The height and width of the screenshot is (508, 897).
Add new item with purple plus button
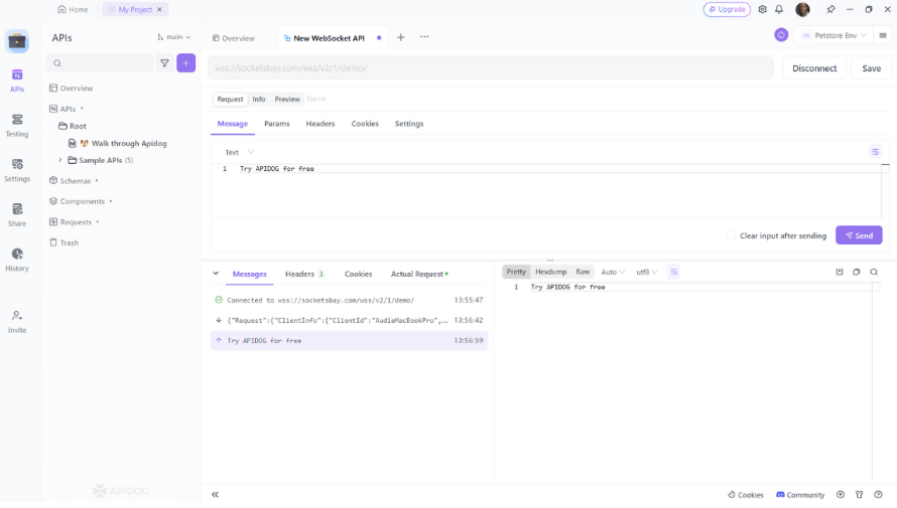[x=186, y=63]
